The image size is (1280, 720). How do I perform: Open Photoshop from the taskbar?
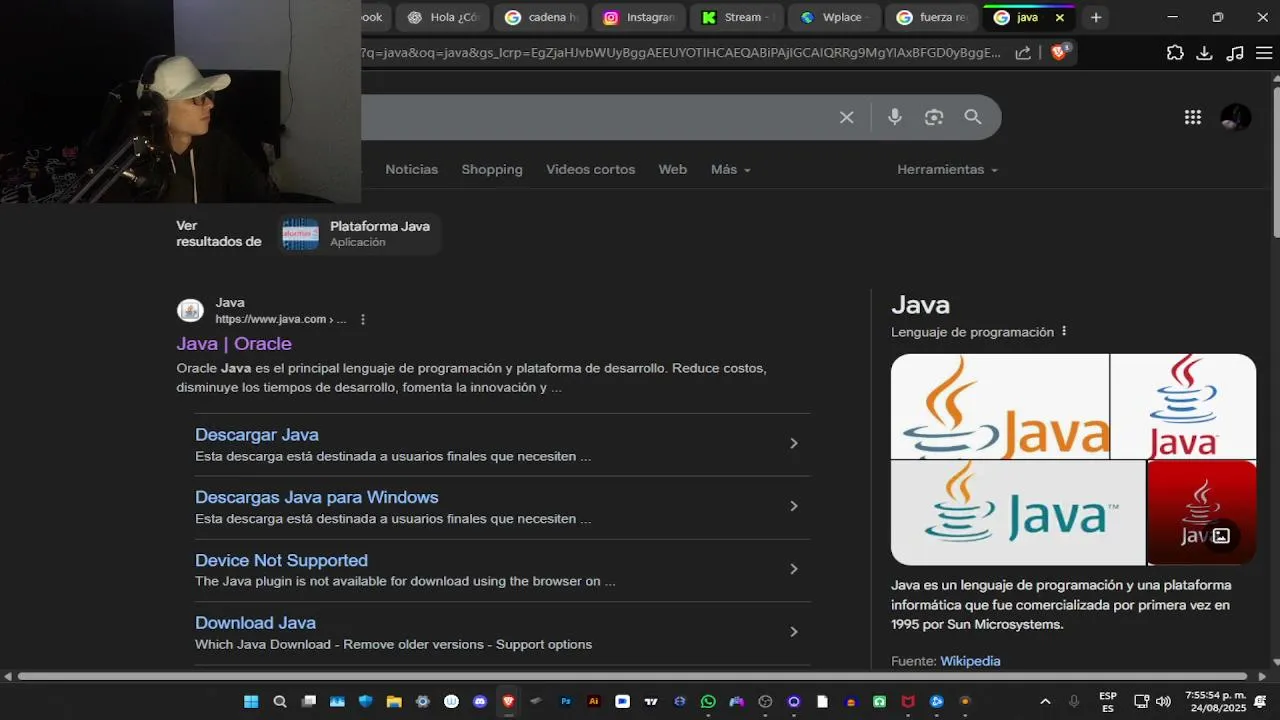[x=566, y=702]
